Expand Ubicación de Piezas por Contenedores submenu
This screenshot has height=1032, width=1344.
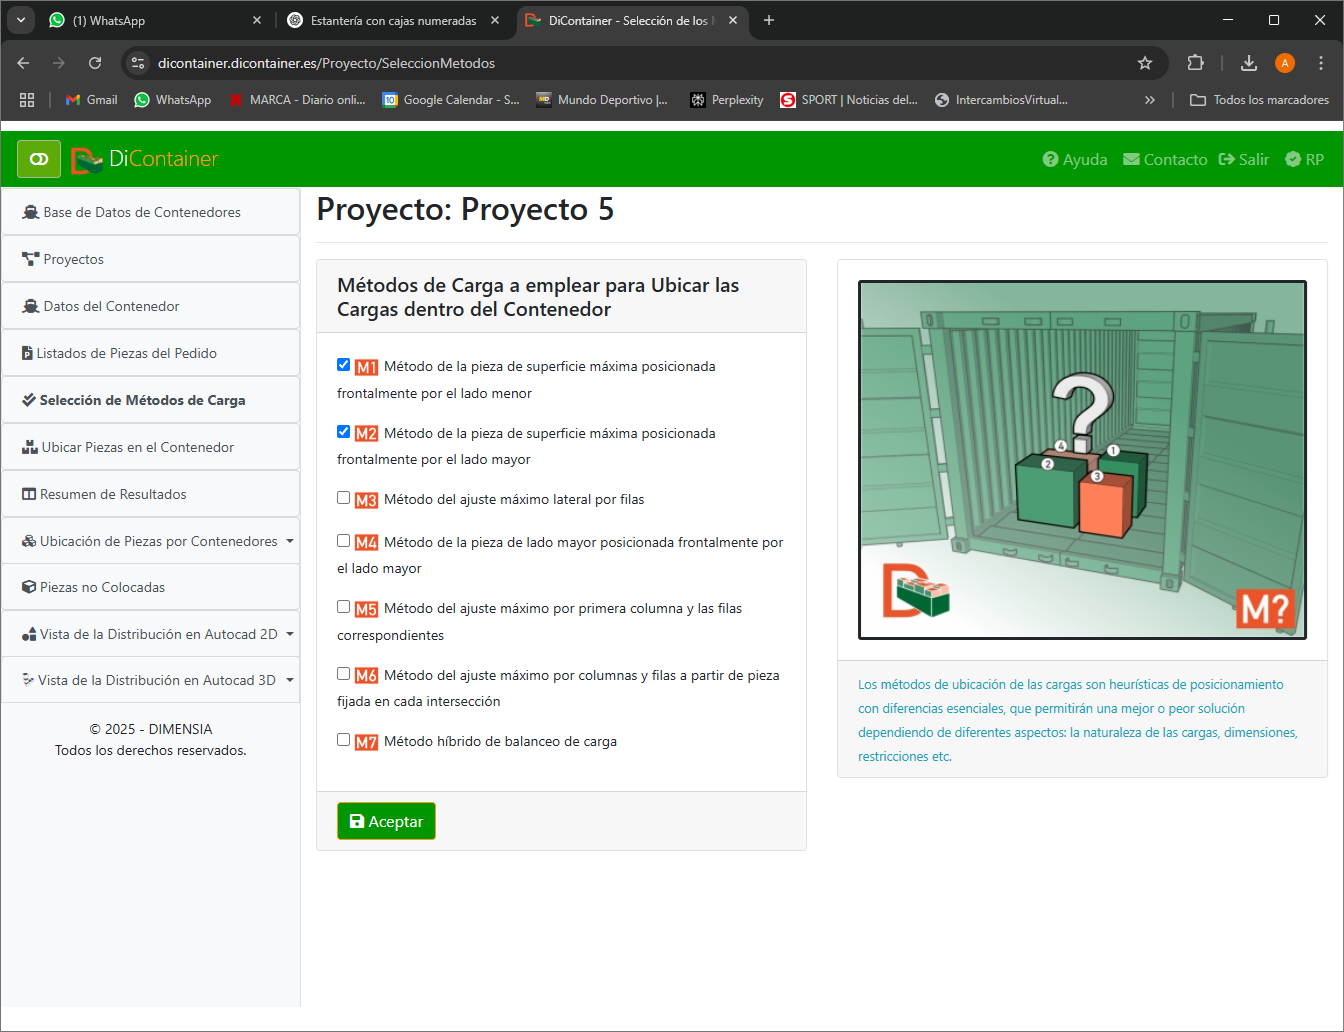[290, 541]
